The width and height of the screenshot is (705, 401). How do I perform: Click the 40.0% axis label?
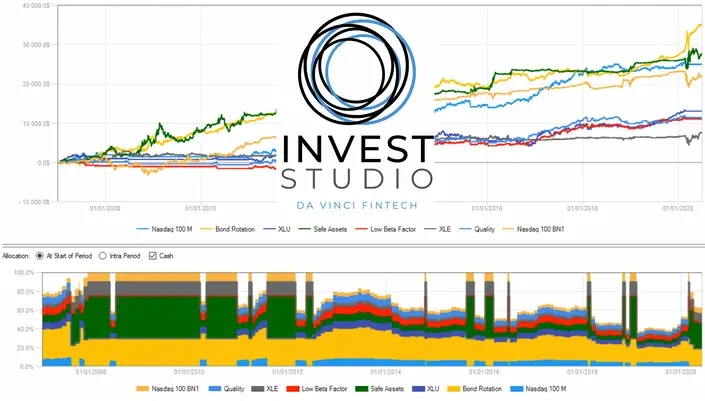coord(26,330)
